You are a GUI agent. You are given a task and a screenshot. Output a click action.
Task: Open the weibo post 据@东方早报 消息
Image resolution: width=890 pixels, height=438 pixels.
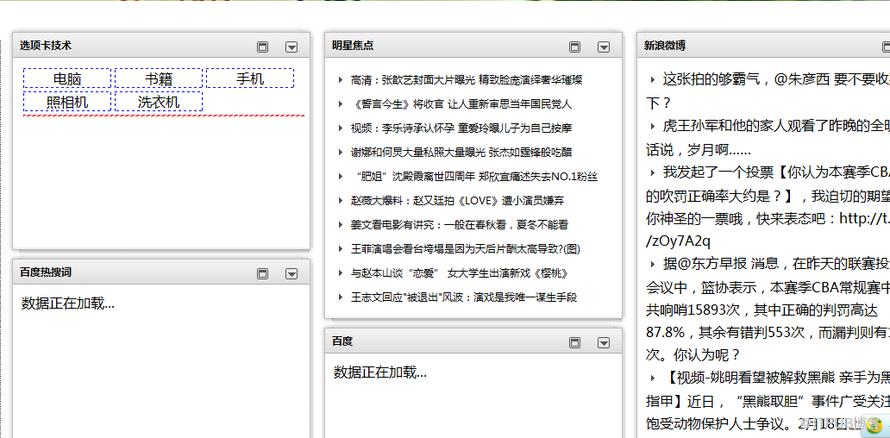767,310
